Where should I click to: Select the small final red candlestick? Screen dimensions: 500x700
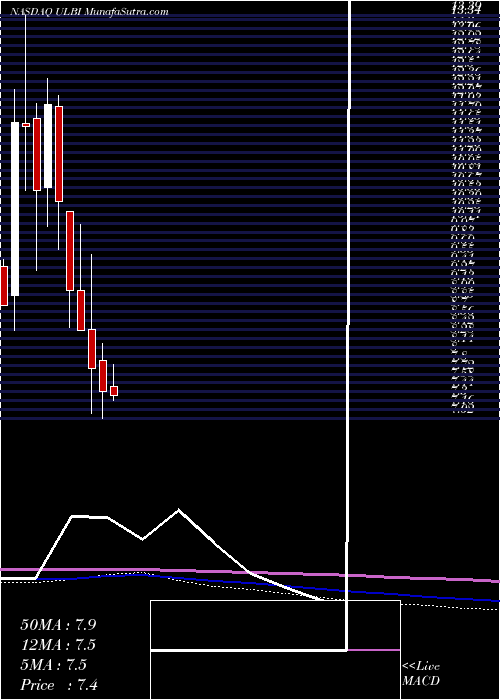(x=114, y=391)
